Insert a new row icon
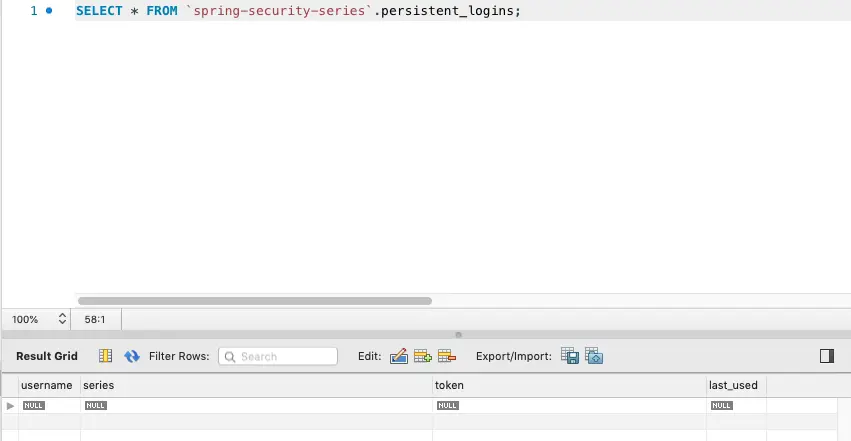The height and width of the screenshot is (441, 851). 422,356
